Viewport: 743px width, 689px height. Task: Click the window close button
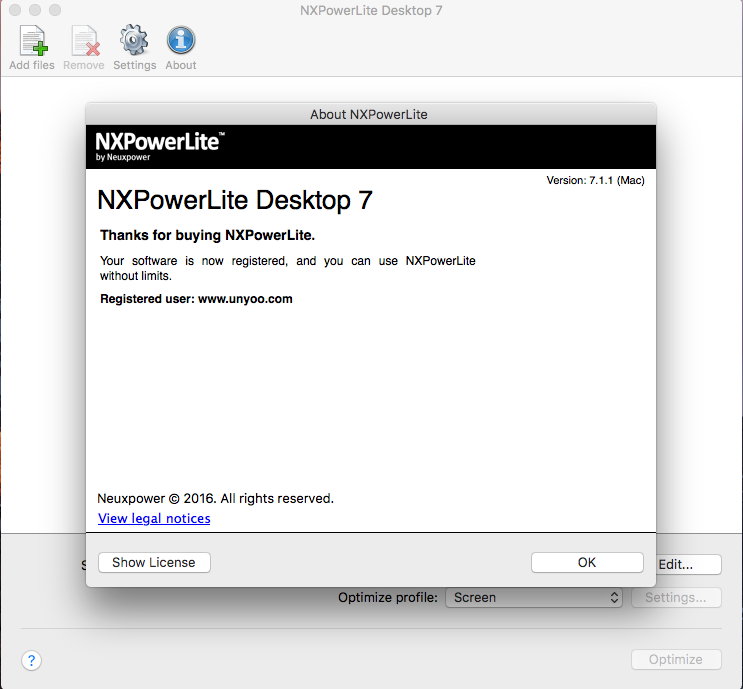pos(15,10)
